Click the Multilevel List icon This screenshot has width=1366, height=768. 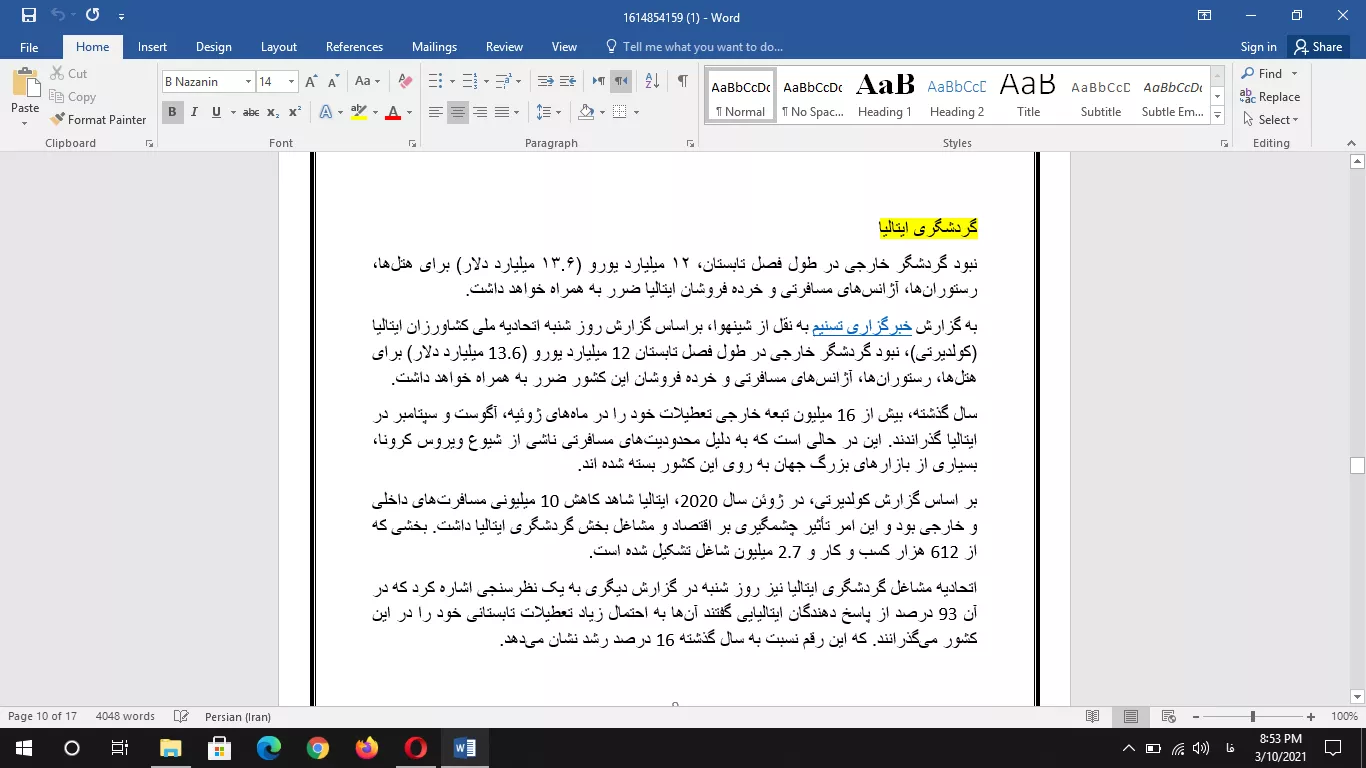[x=503, y=82]
